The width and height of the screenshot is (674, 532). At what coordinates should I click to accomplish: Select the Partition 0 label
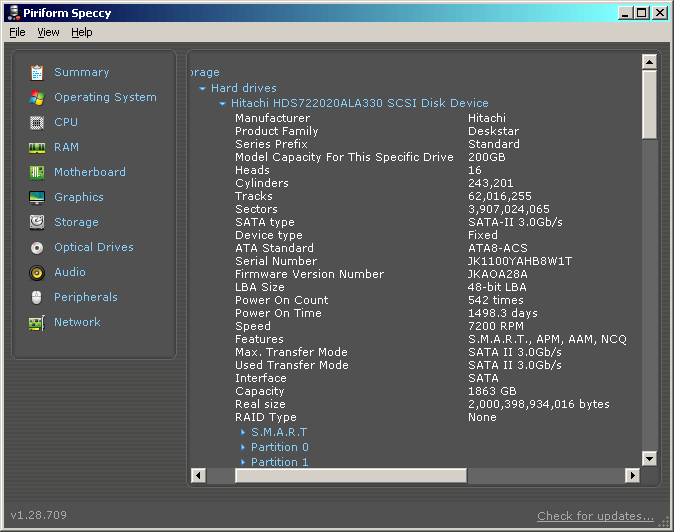click(280, 447)
